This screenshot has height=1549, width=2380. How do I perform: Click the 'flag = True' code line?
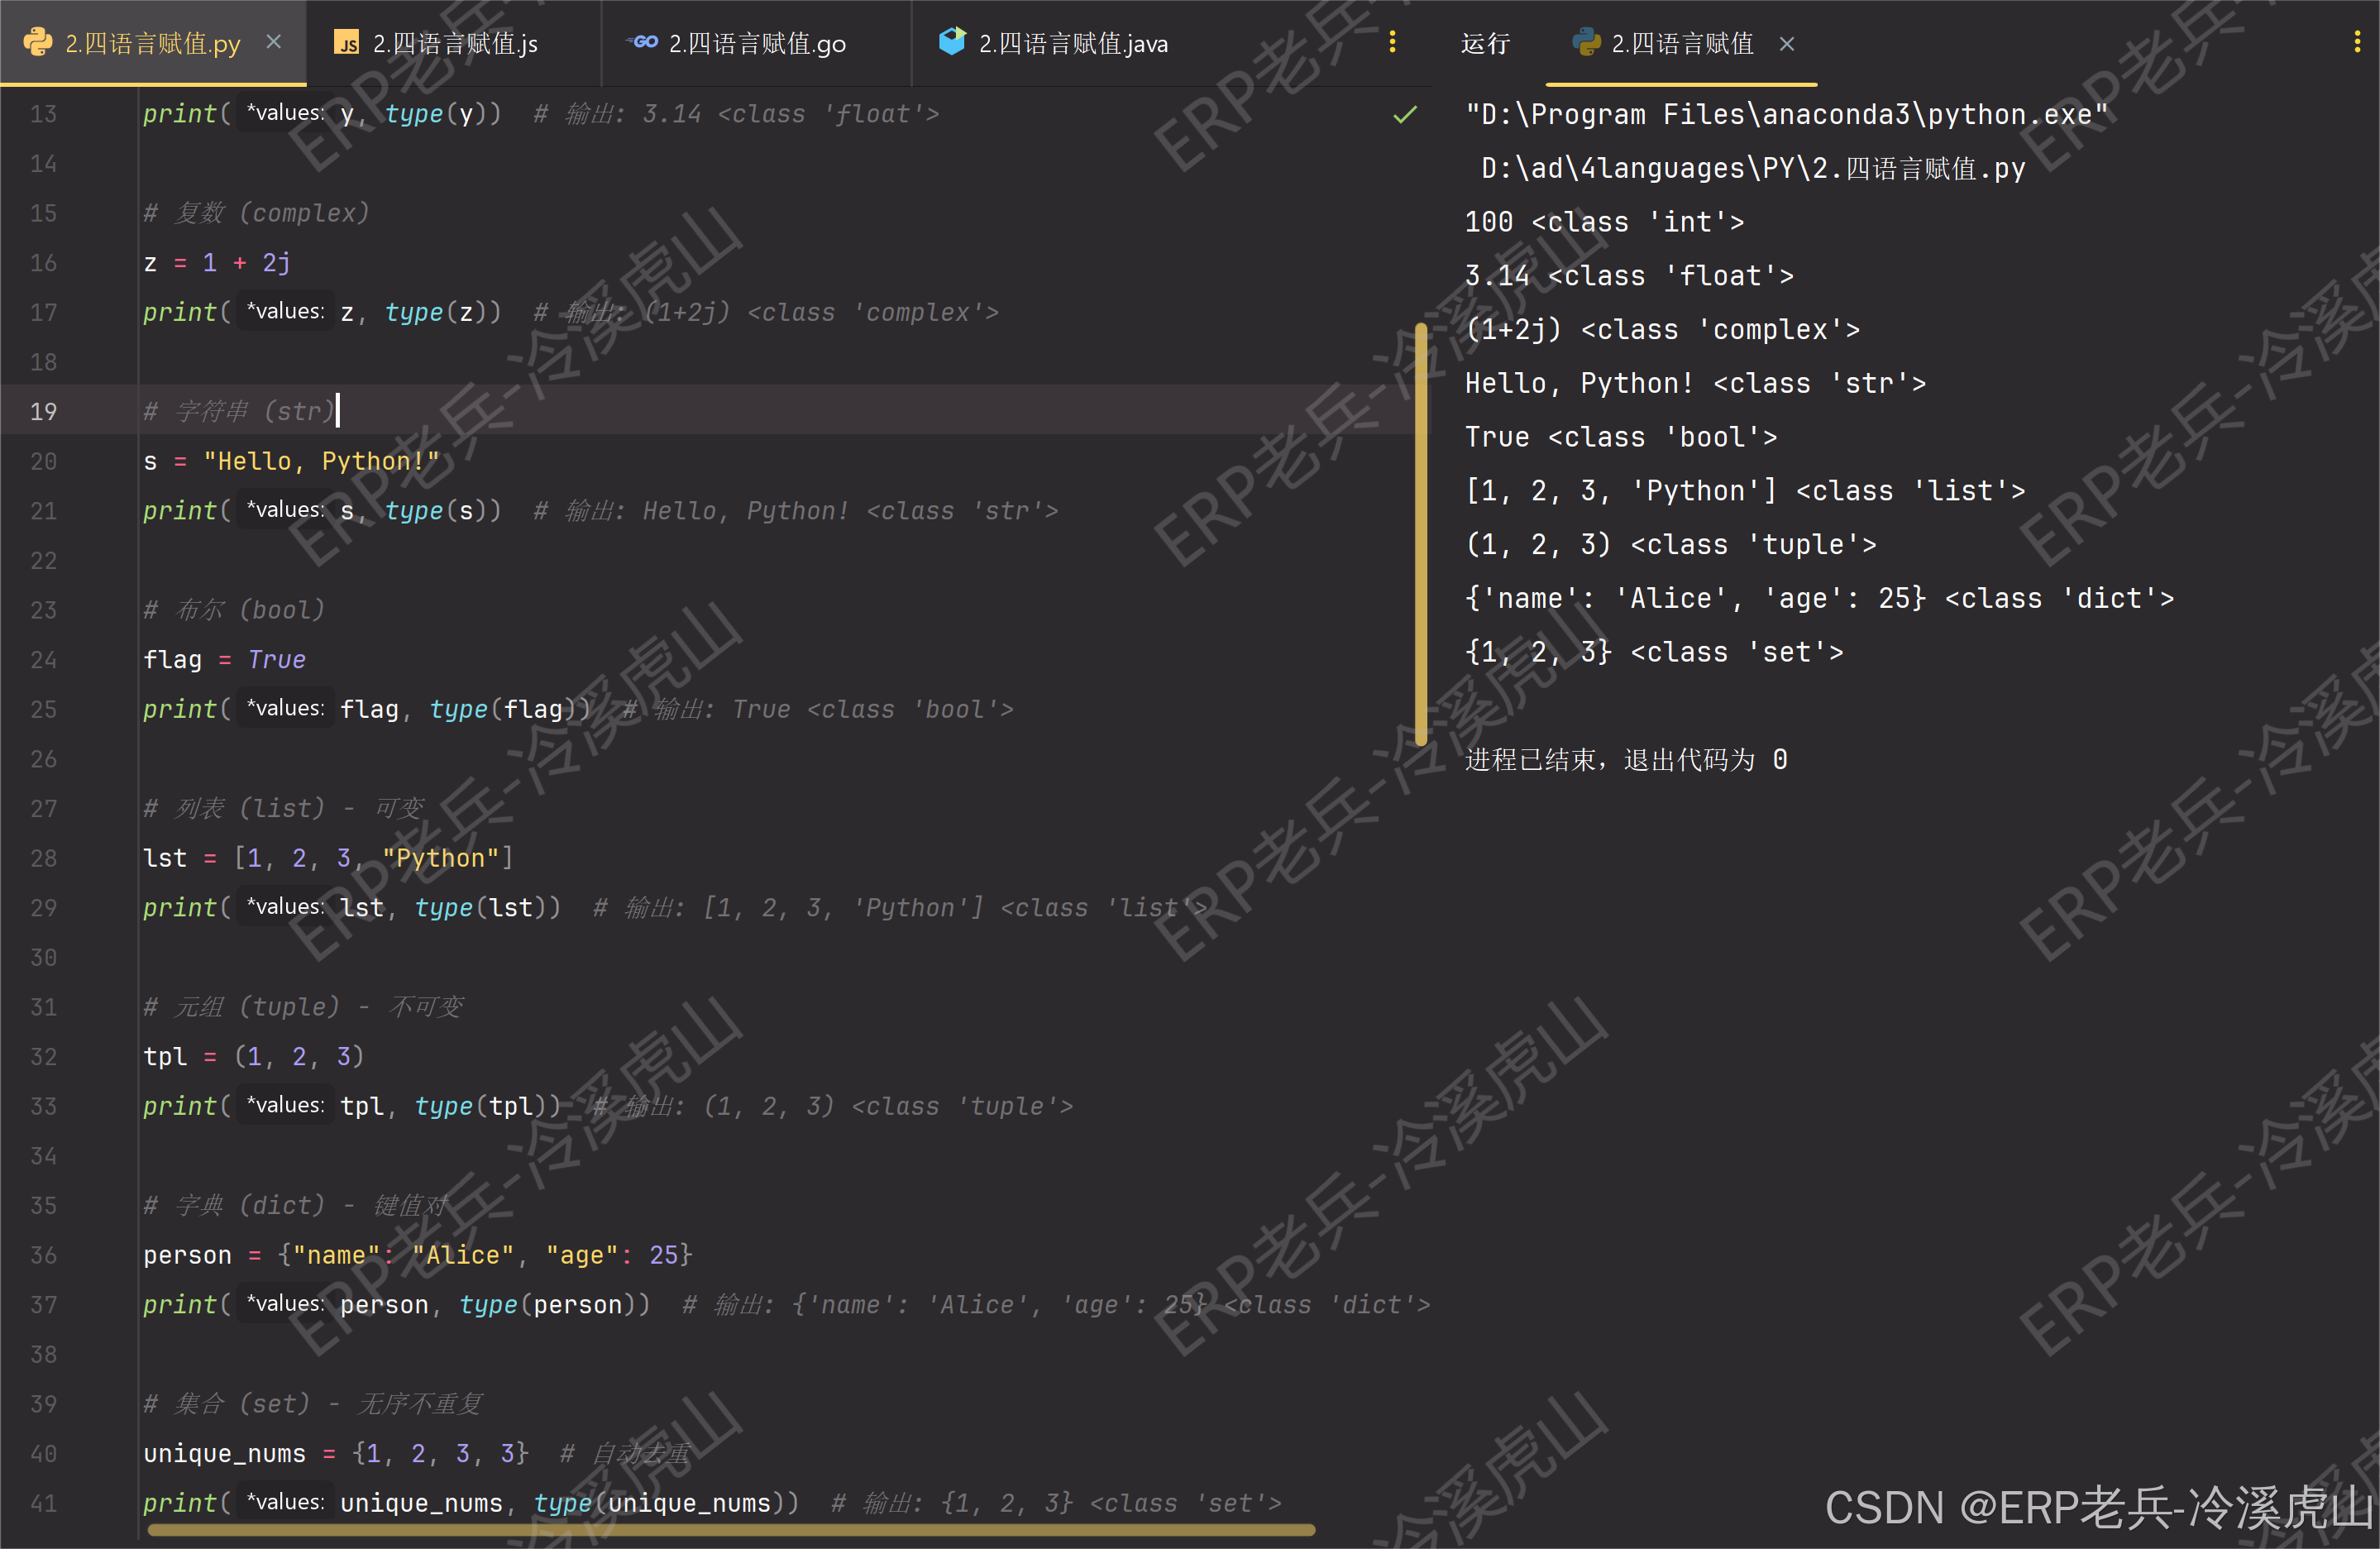pos(224,660)
